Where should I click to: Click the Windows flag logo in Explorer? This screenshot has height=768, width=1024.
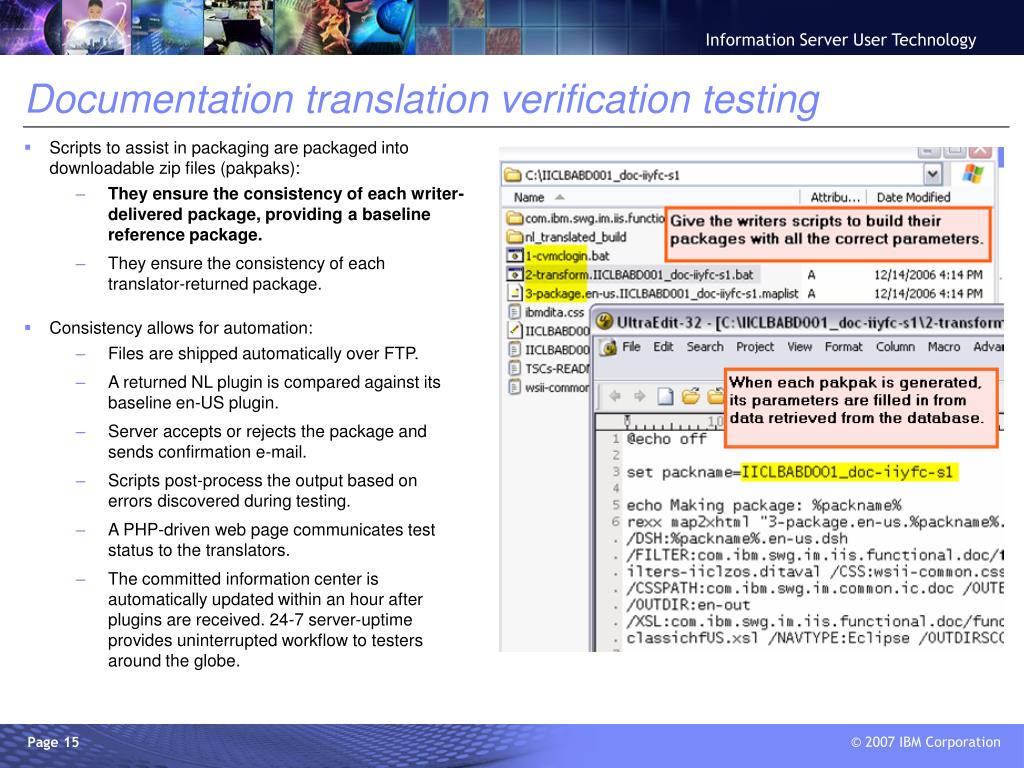(x=972, y=174)
